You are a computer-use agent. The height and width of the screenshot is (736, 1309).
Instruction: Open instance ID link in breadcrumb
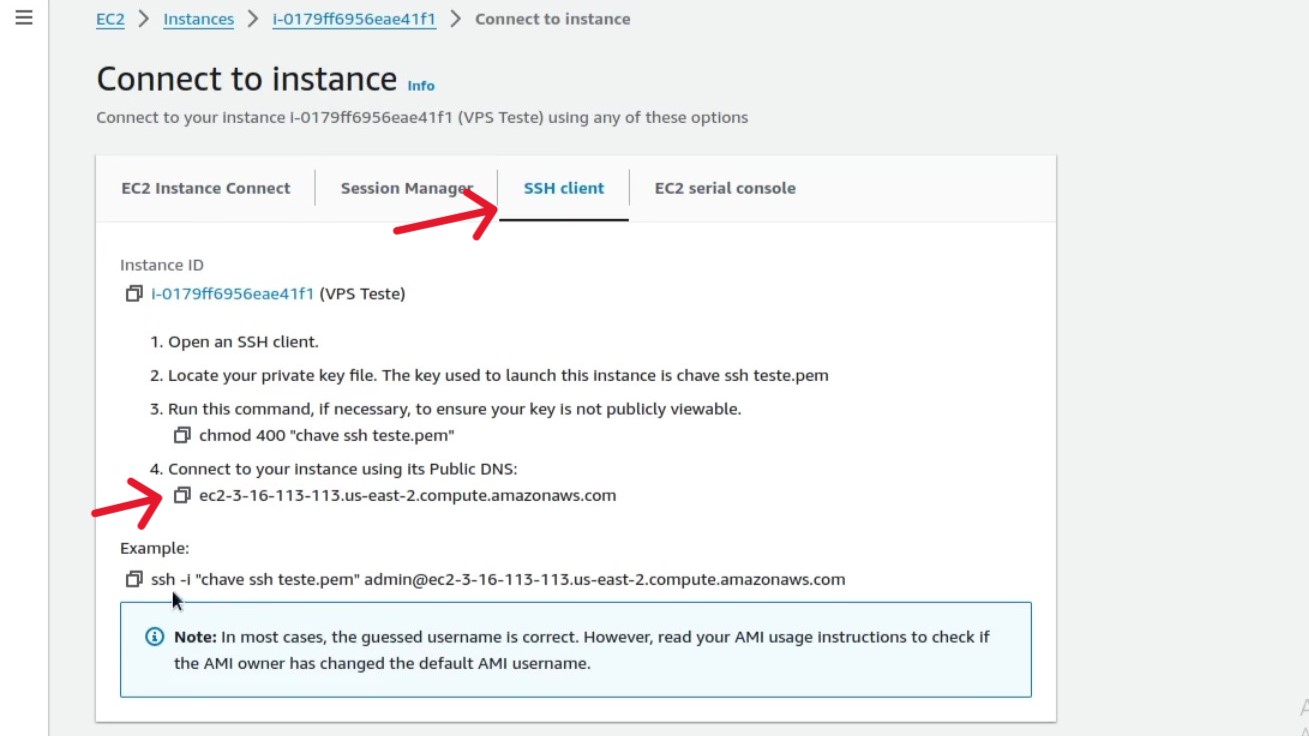pyautogui.click(x=354, y=19)
